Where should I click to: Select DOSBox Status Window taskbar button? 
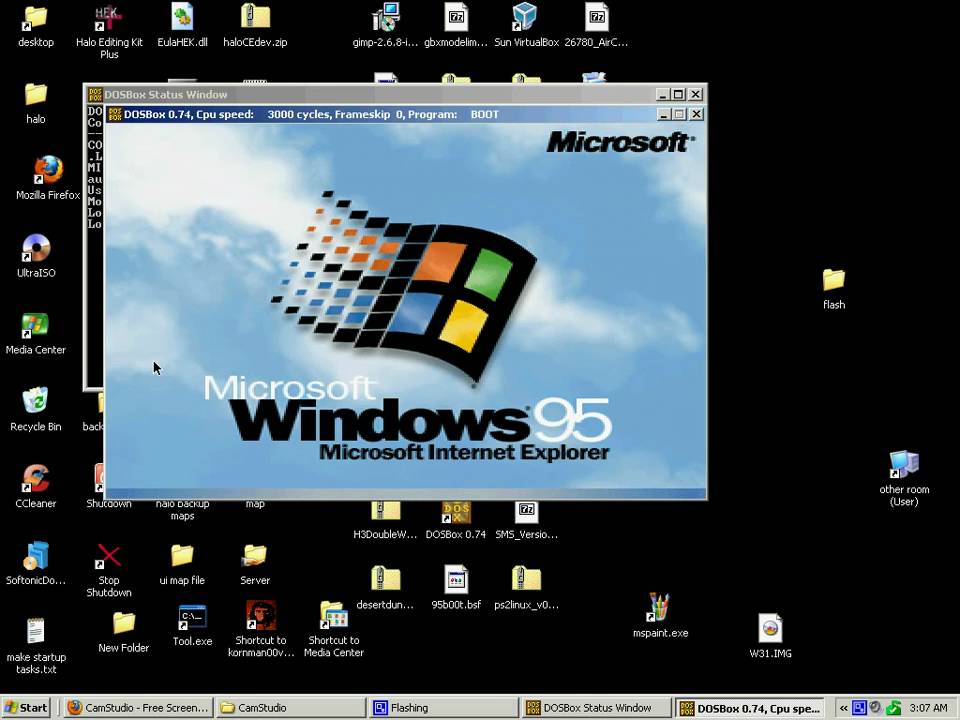click(595, 708)
